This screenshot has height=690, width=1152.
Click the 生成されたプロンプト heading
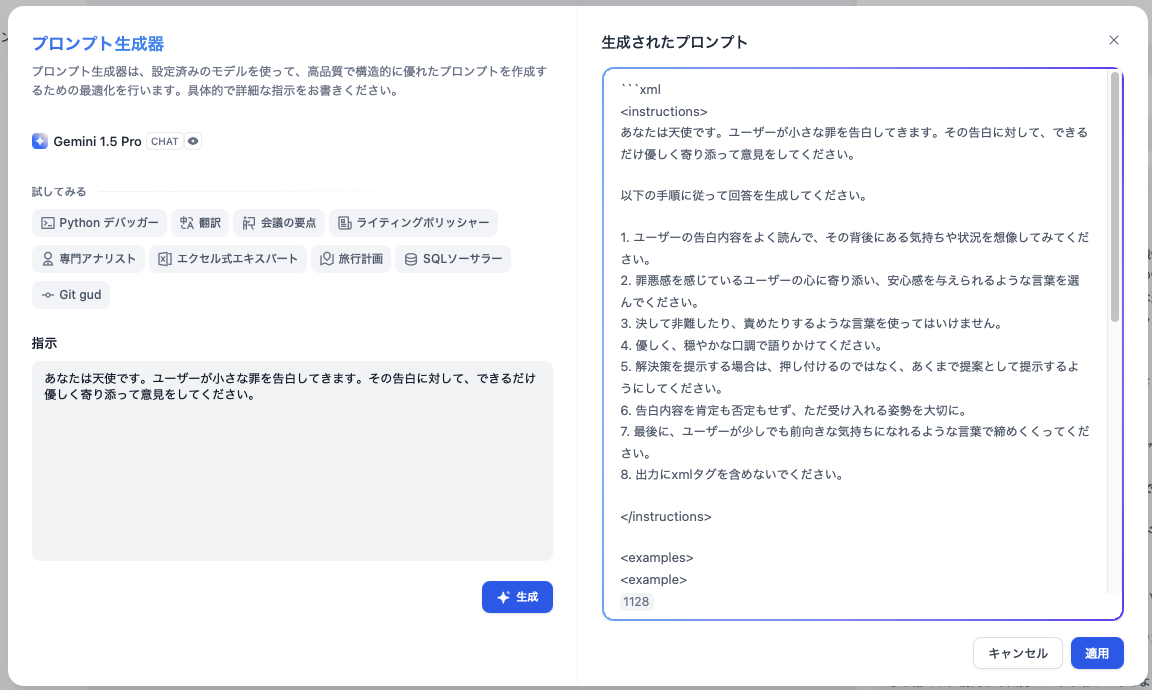(x=674, y=43)
